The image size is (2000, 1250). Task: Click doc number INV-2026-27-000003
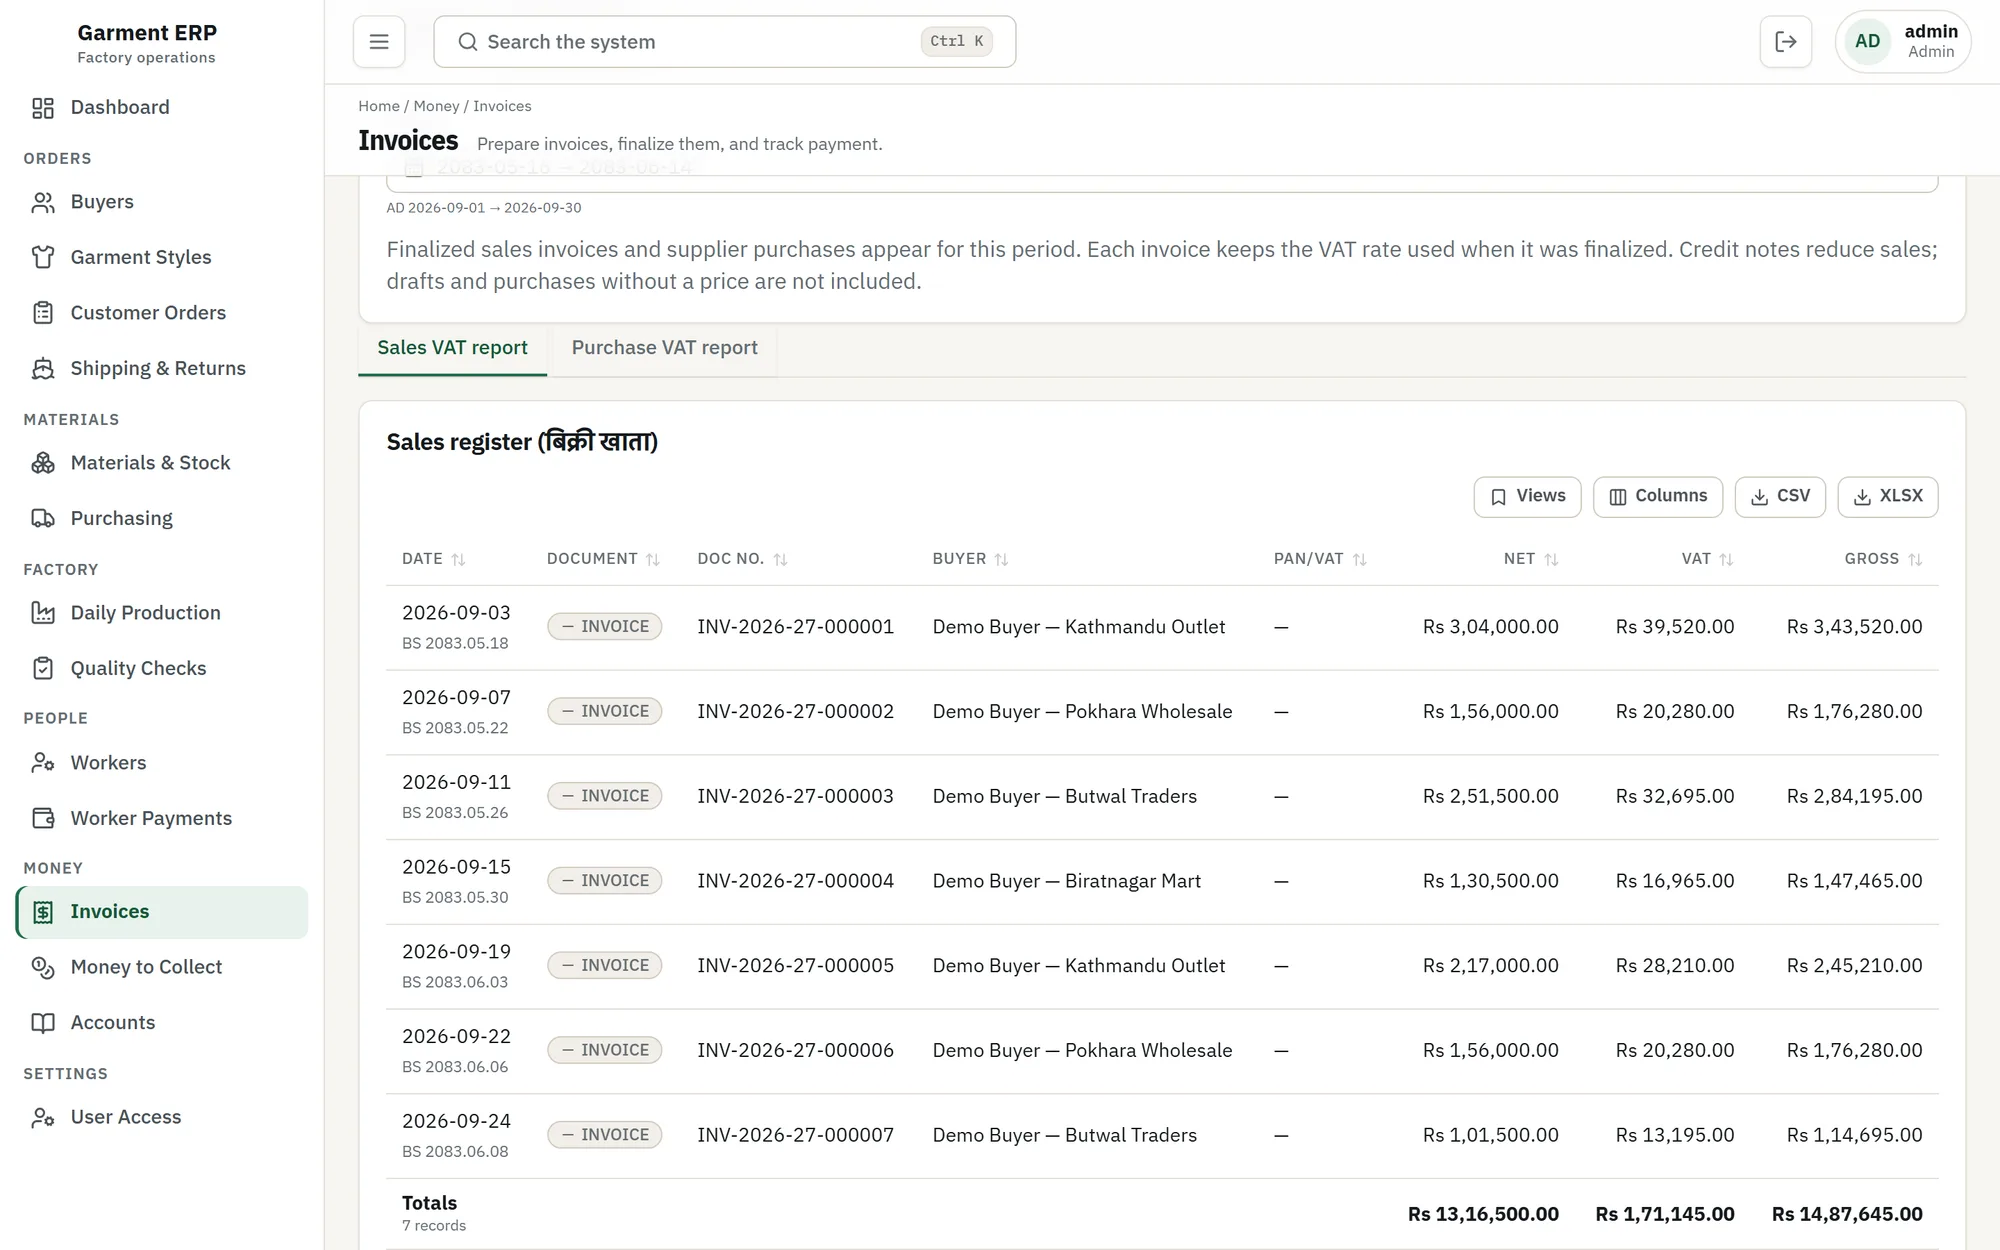click(x=795, y=797)
